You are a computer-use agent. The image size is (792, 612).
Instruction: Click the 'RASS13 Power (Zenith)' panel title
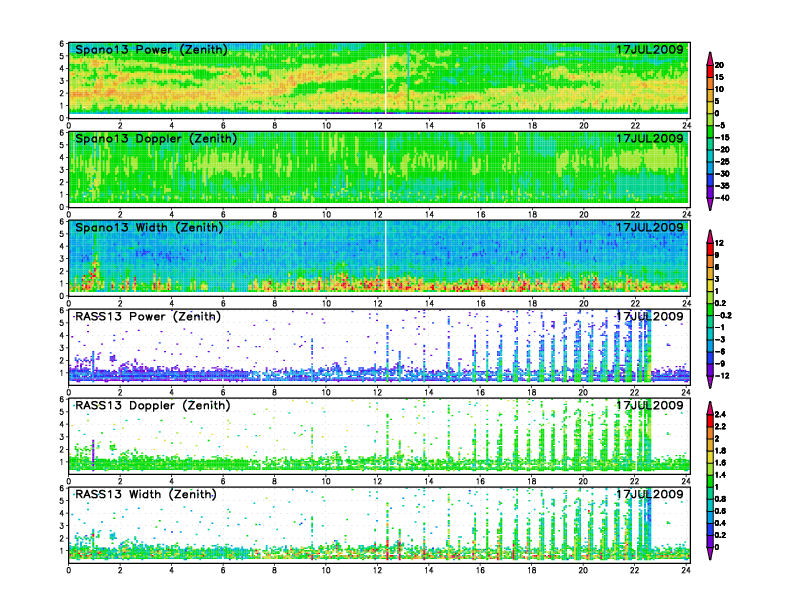coord(147,317)
